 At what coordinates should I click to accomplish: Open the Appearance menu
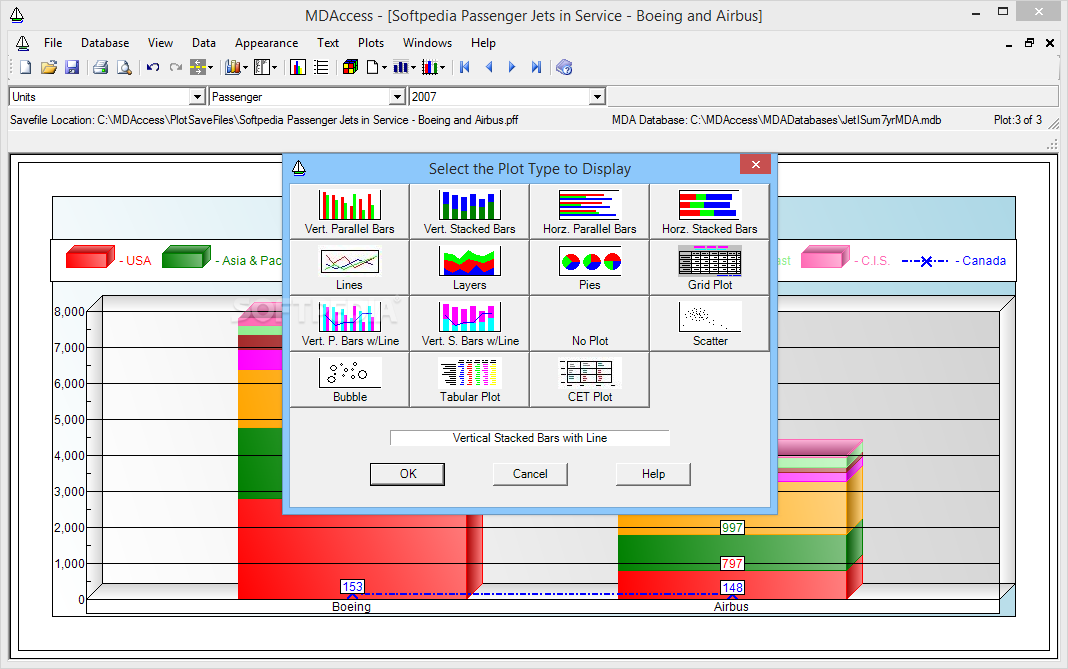[266, 43]
